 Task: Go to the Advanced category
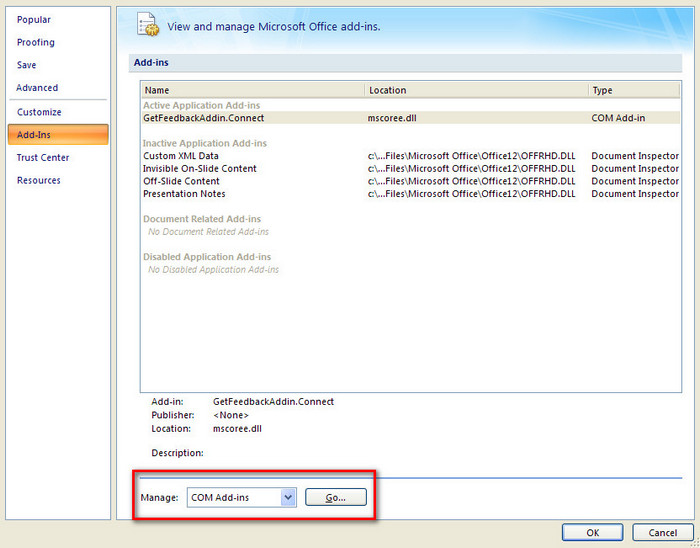click(37, 88)
